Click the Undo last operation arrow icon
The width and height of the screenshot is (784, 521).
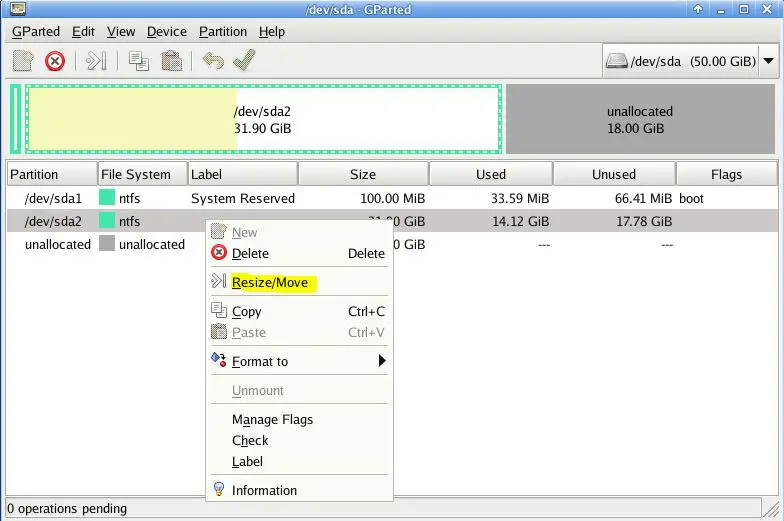[213, 61]
